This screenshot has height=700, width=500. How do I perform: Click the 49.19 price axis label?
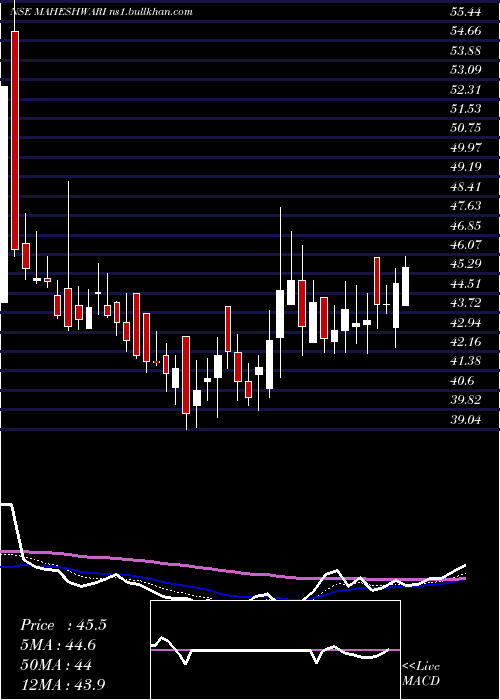(466, 167)
